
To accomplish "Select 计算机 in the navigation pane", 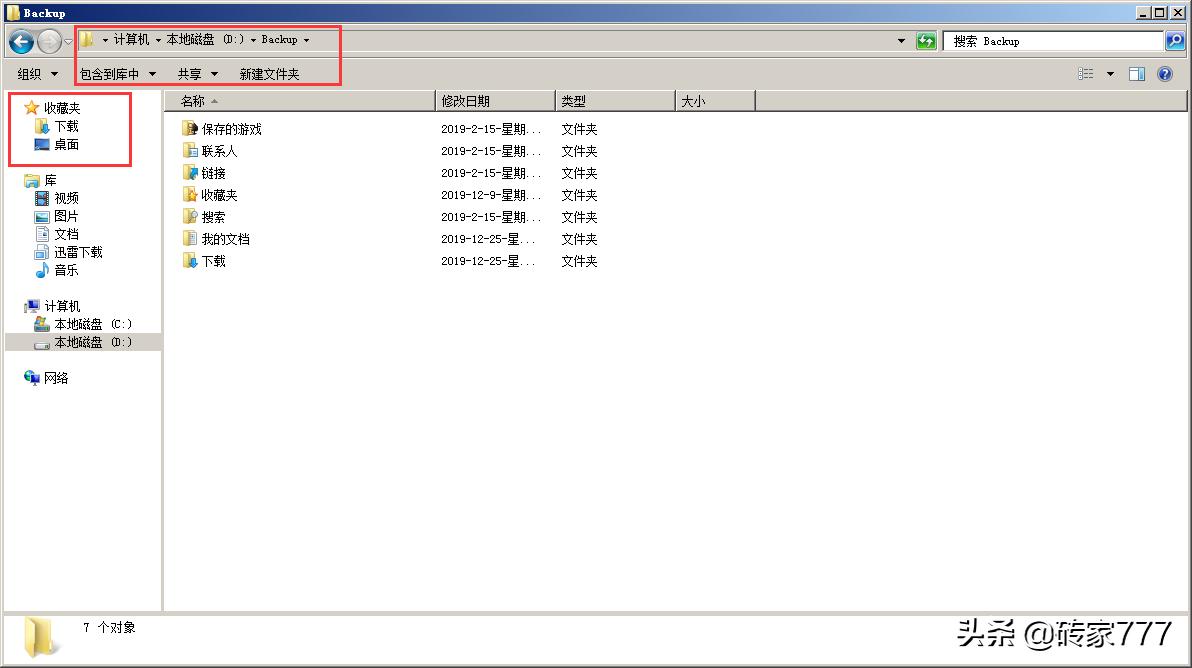I will (x=62, y=306).
